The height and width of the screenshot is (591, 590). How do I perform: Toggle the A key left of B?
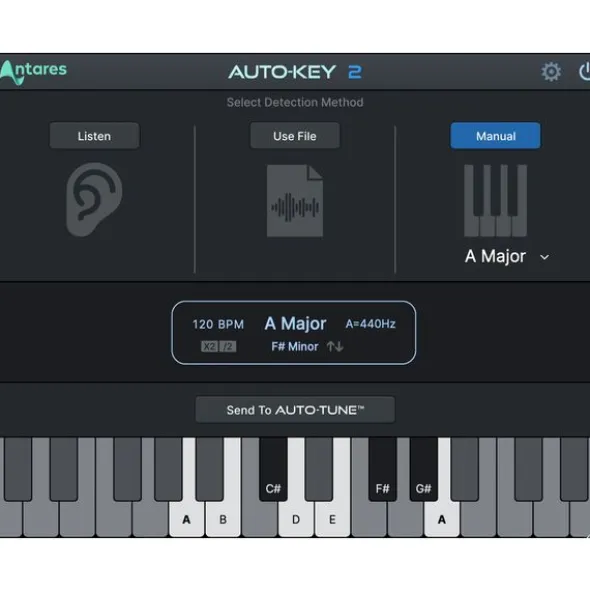coord(187,519)
